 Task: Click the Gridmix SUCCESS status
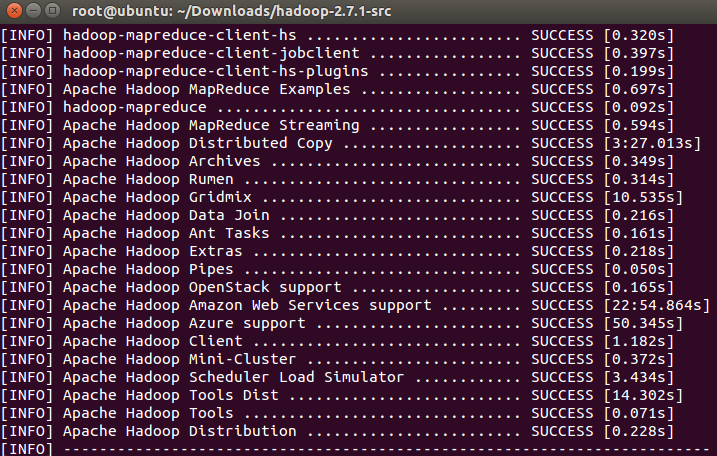click(563, 197)
